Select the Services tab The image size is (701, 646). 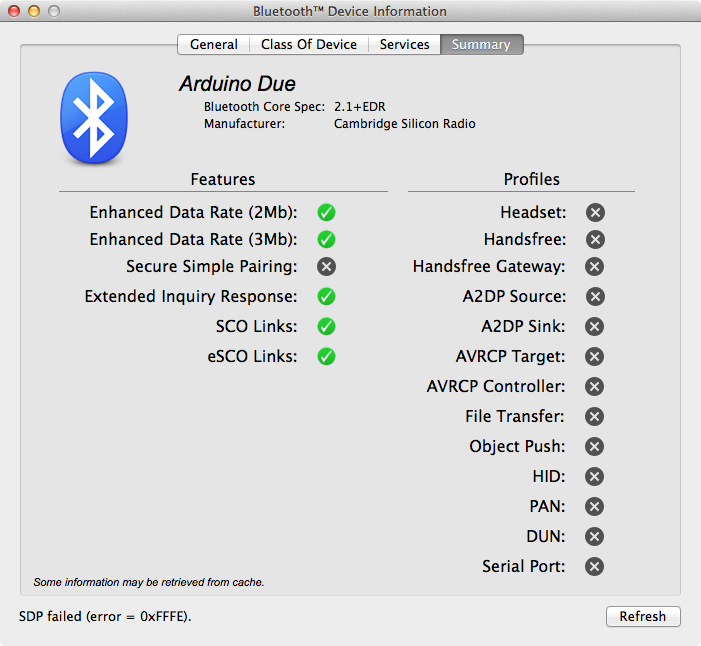[405, 45]
